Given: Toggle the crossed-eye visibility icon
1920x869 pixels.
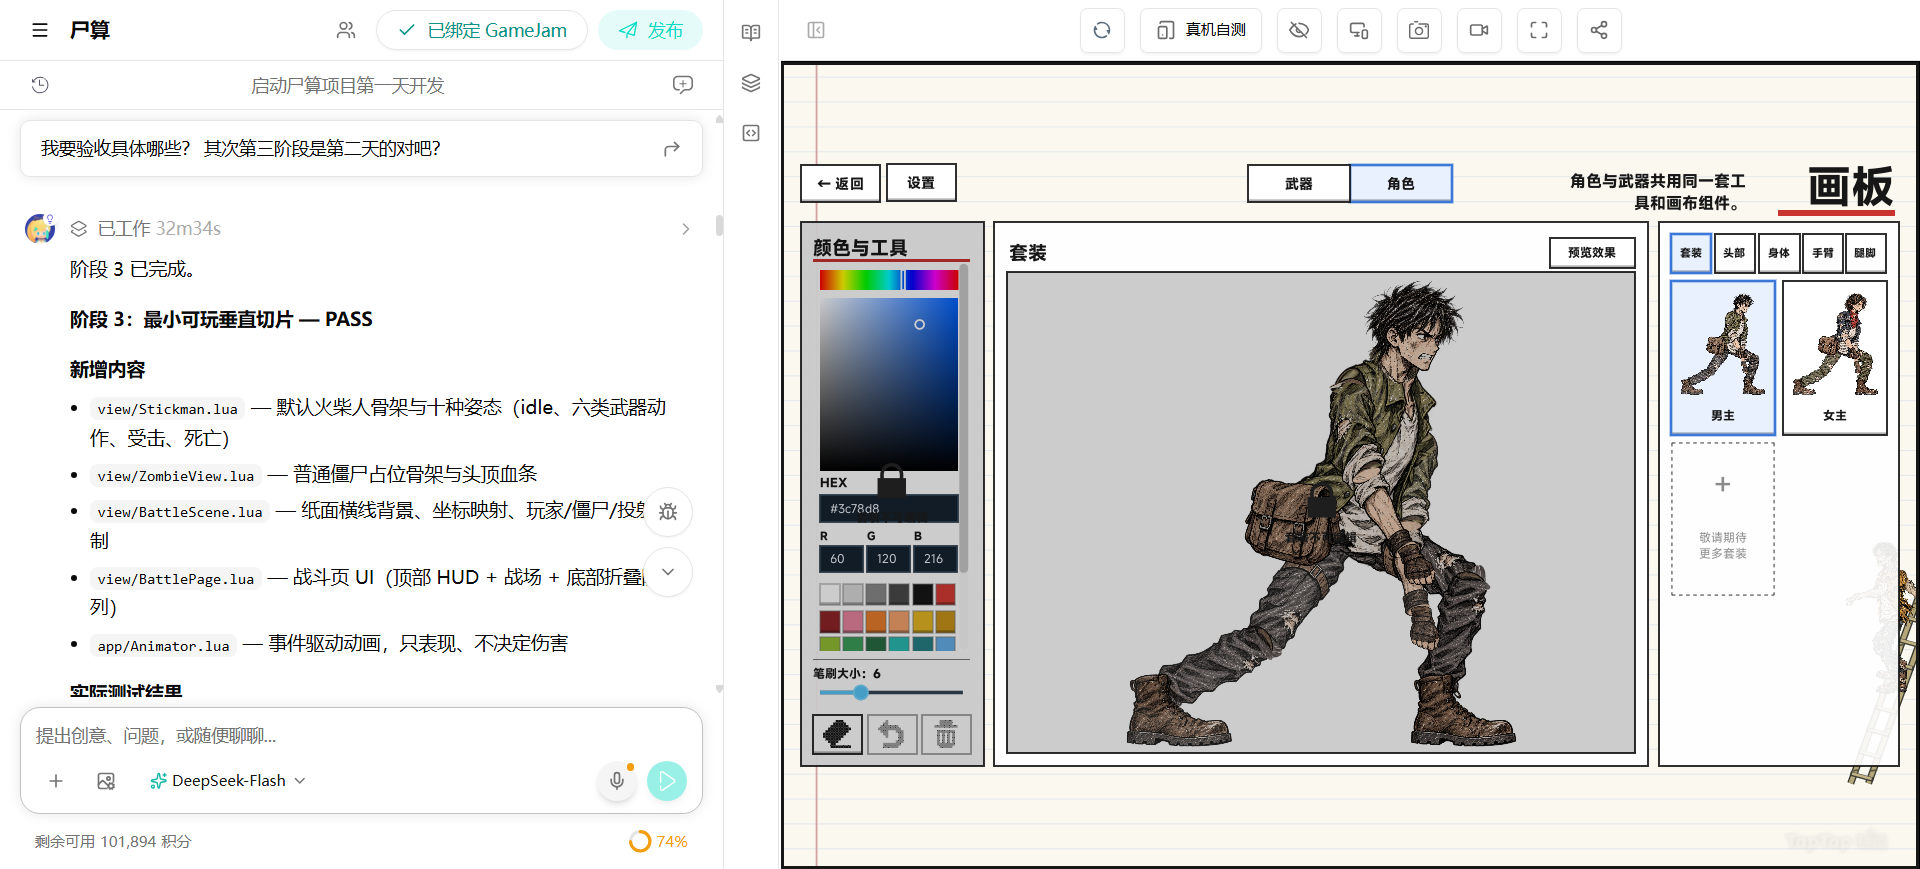Looking at the screenshot, I should (x=1299, y=30).
